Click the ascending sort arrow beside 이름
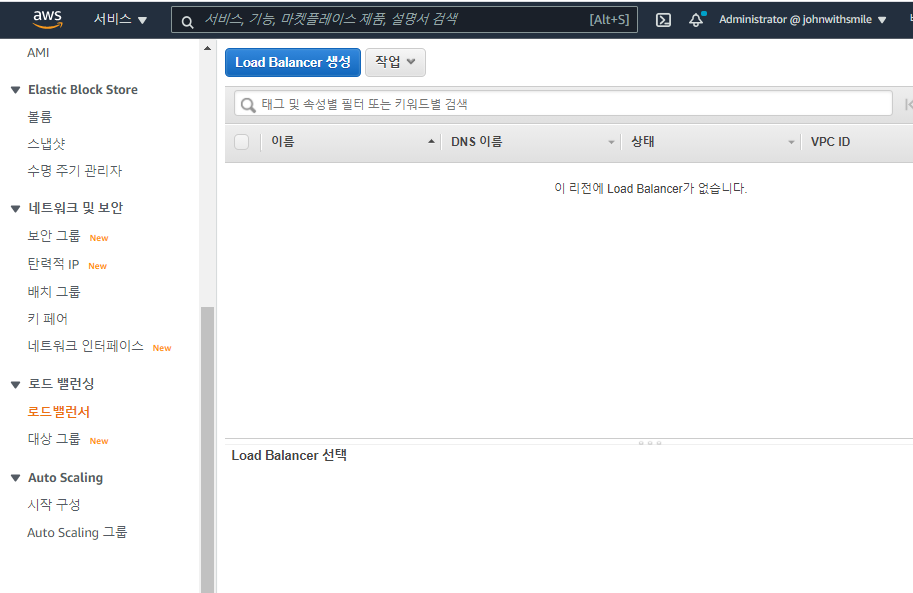Screen dimensions: 913x593 [431, 141]
